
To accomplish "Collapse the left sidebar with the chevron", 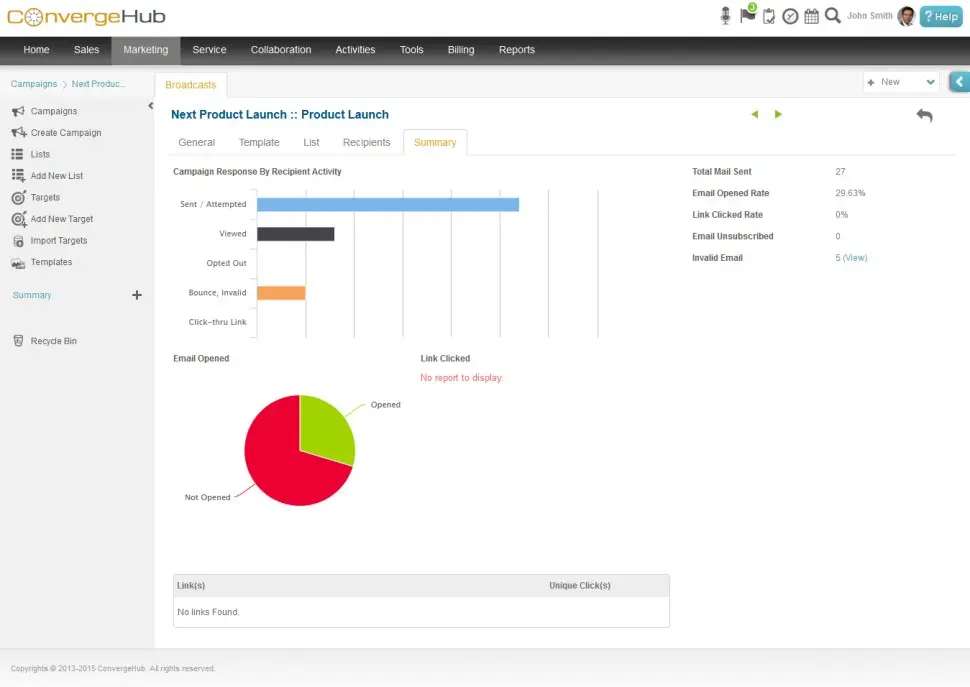I will click(x=150, y=103).
